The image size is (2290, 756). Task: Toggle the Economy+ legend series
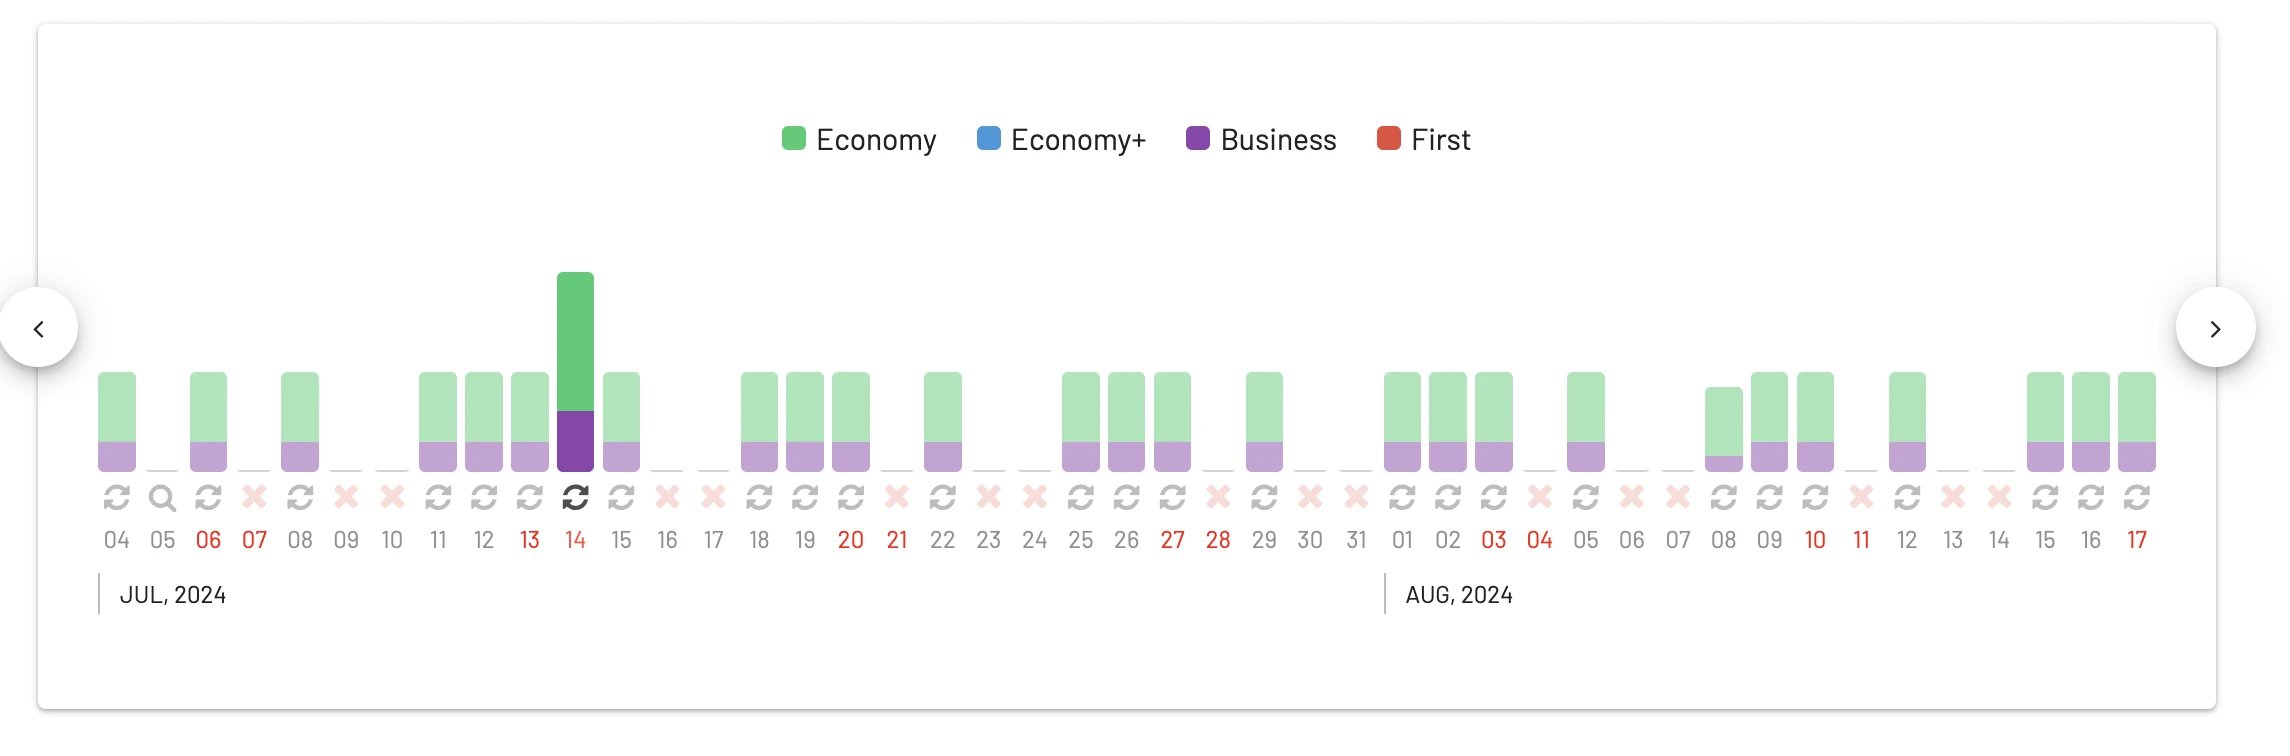[x=1061, y=139]
